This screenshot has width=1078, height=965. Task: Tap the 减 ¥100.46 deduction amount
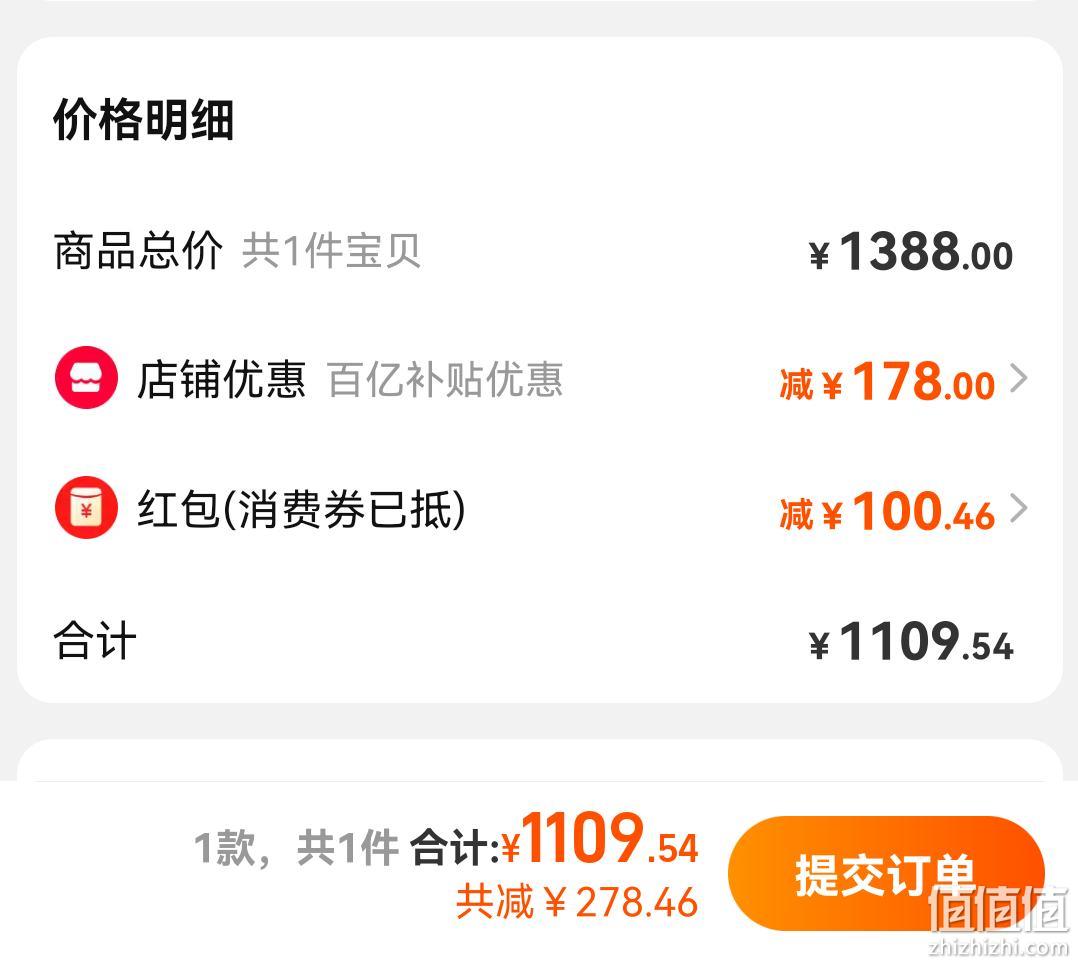[888, 511]
